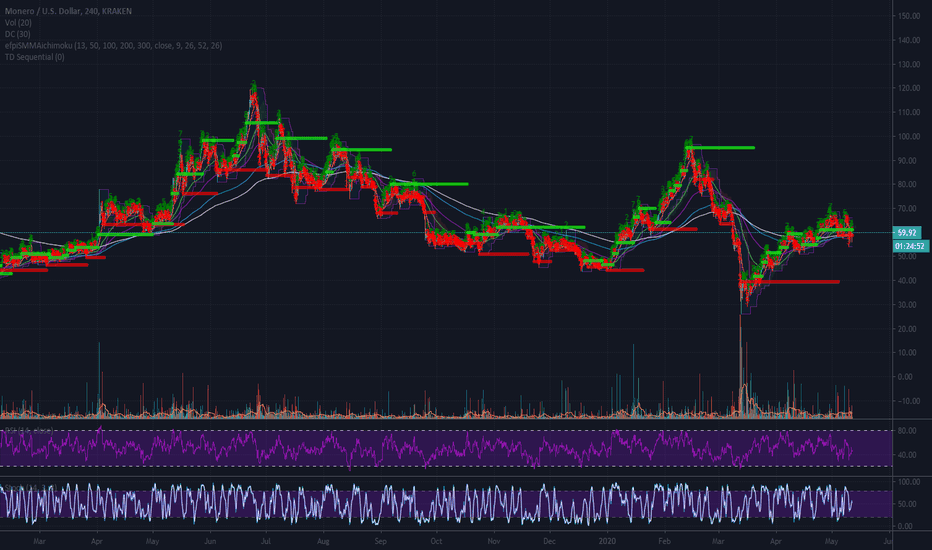
Task: Click the 30.00 price axis label
Action: tap(907, 305)
